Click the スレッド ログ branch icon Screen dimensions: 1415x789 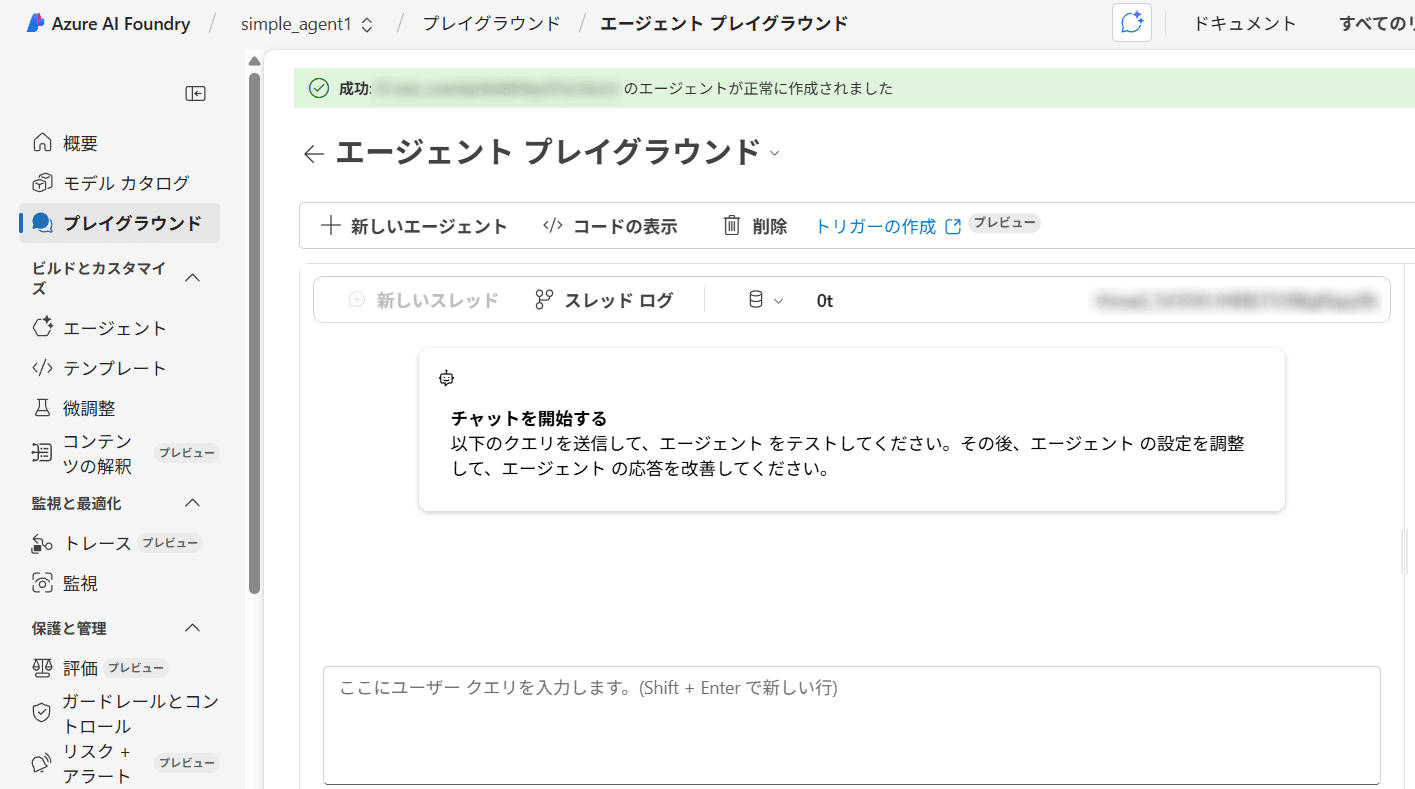[544, 300]
